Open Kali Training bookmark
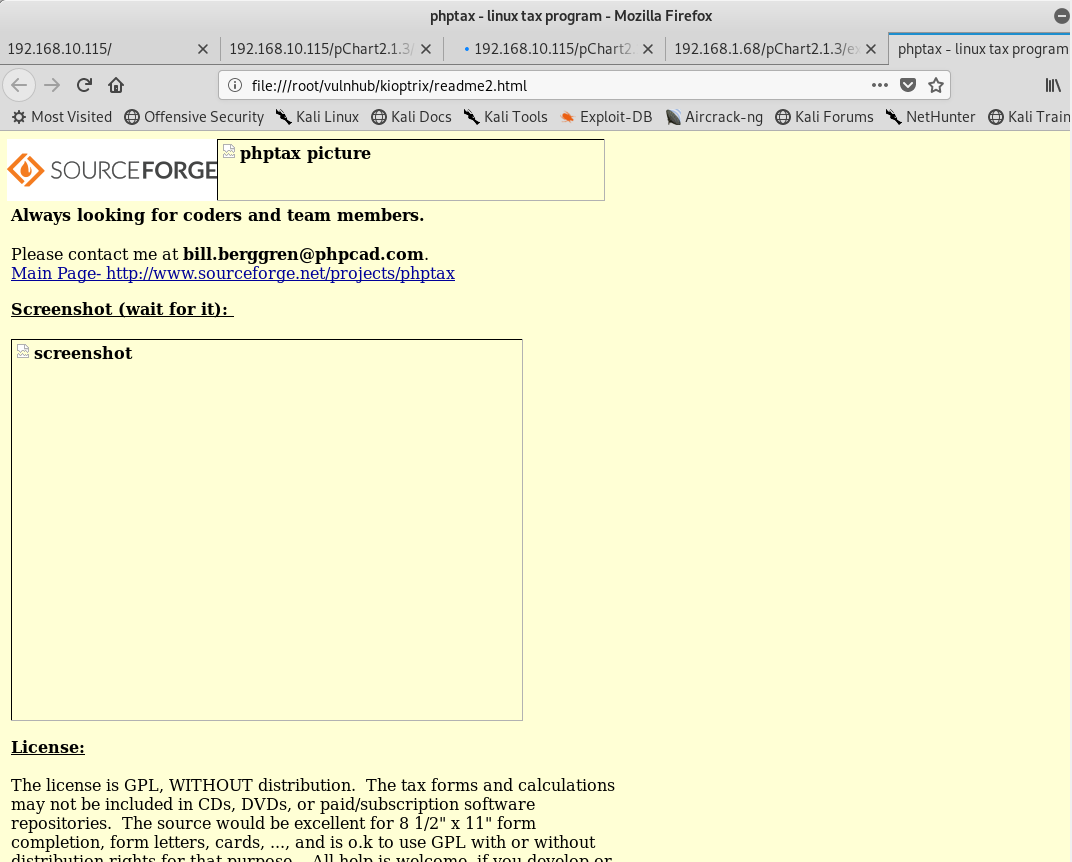The width and height of the screenshot is (1072, 862). pyautogui.click(x=1030, y=117)
